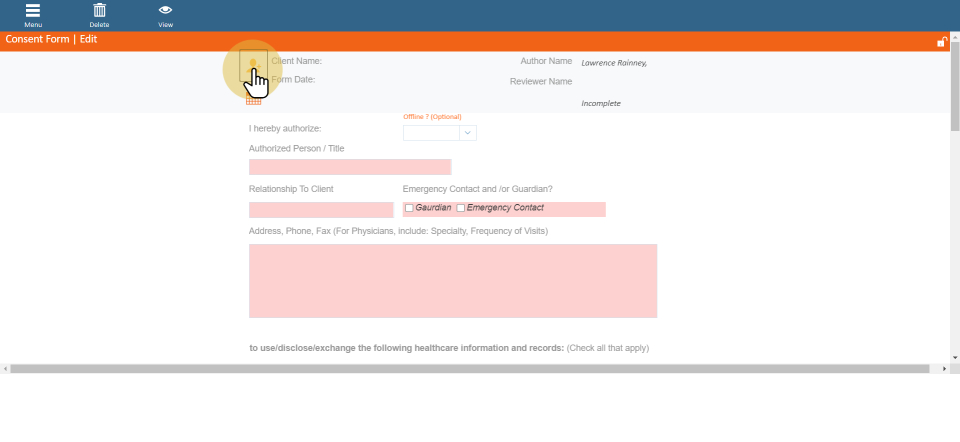Click the Offline dropdown text box
Image resolution: width=960 pixels, height=442 pixels.
(x=431, y=132)
